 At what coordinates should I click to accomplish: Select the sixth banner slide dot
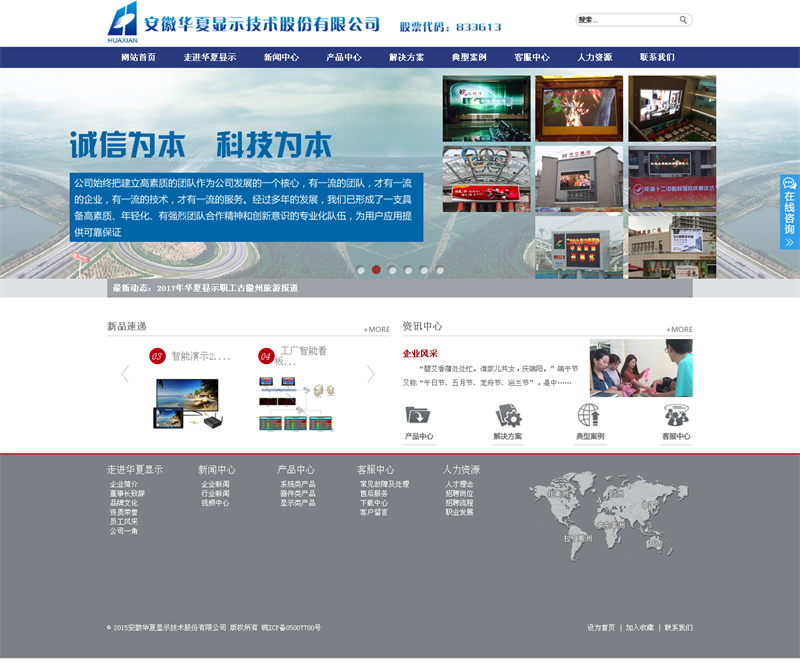[440, 270]
